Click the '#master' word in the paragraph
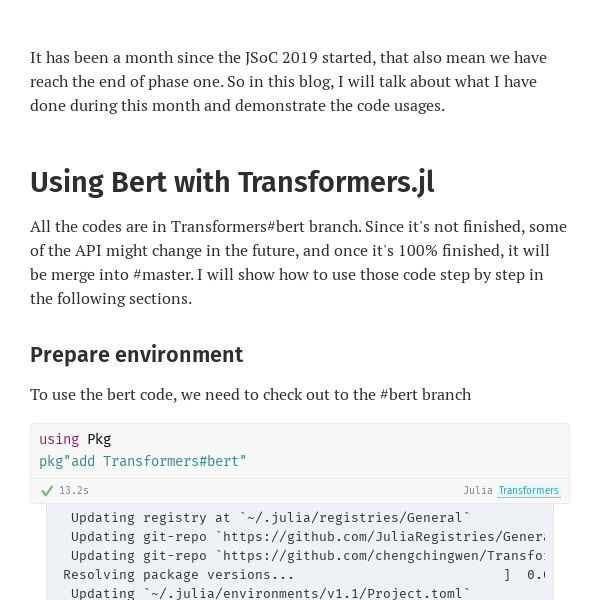600x600 pixels. coord(163,275)
